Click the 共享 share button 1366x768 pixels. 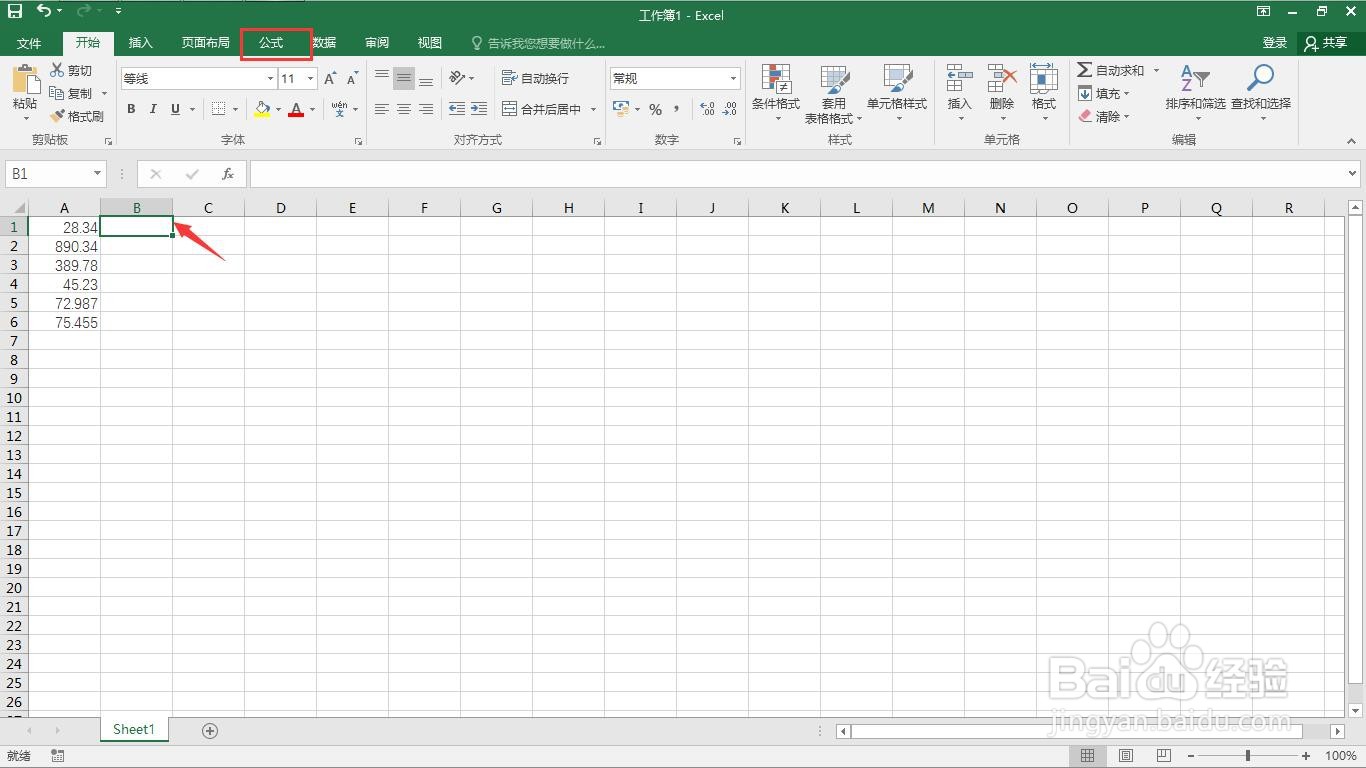(1326, 43)
